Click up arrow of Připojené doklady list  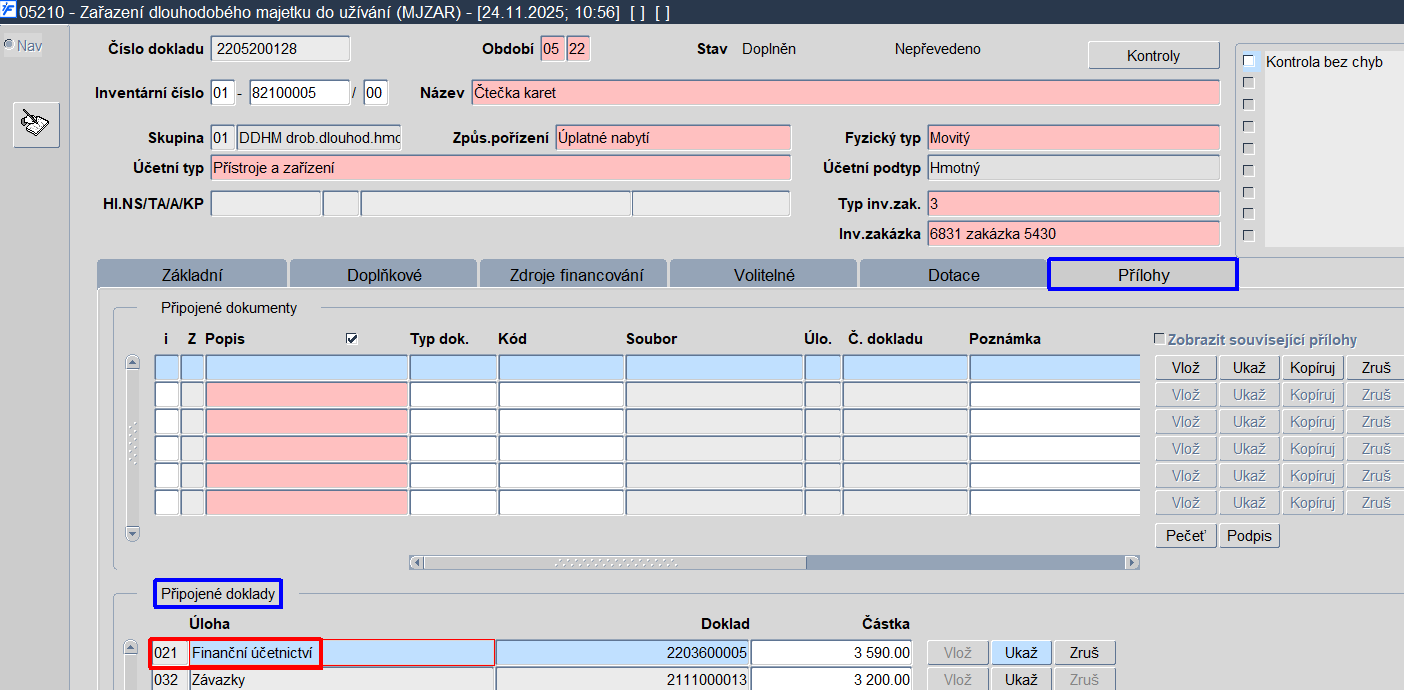click(130, 648)
